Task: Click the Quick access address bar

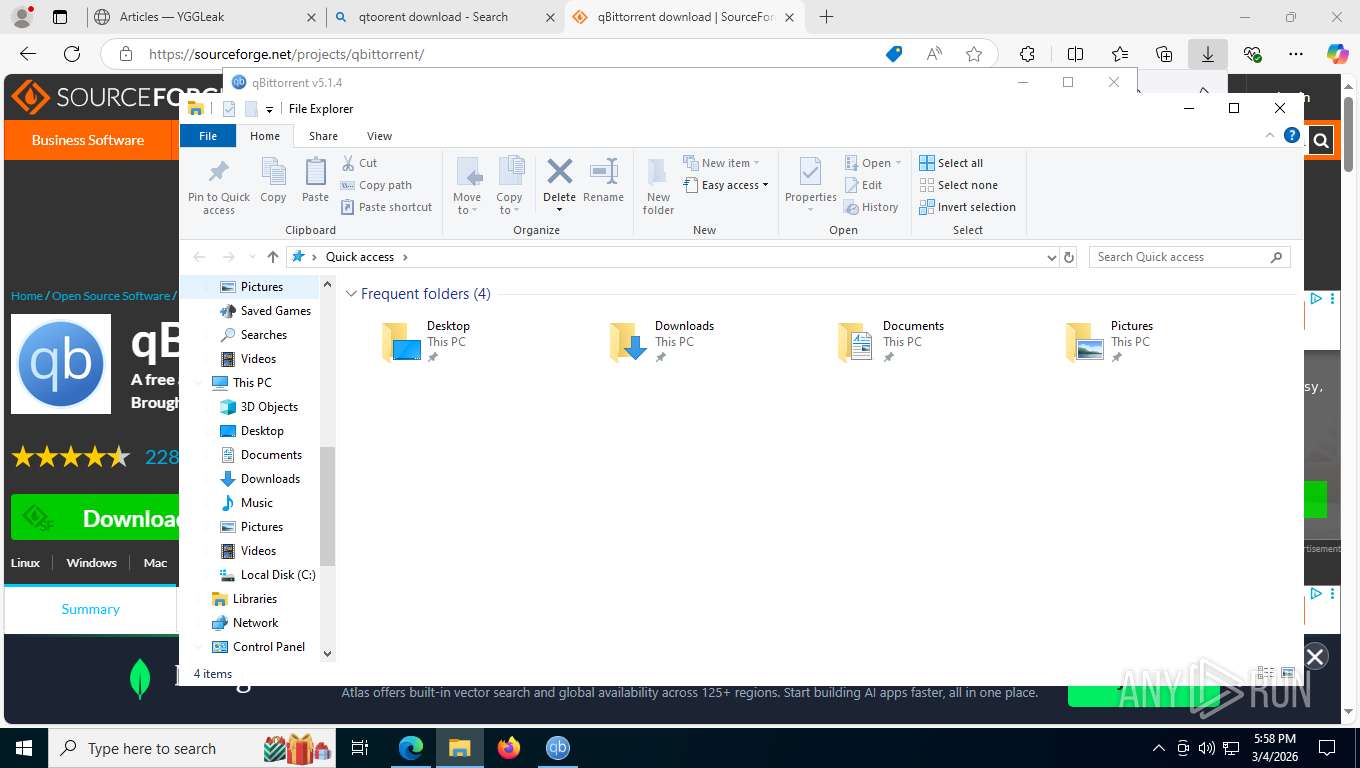Action: [x=665, y=257]
